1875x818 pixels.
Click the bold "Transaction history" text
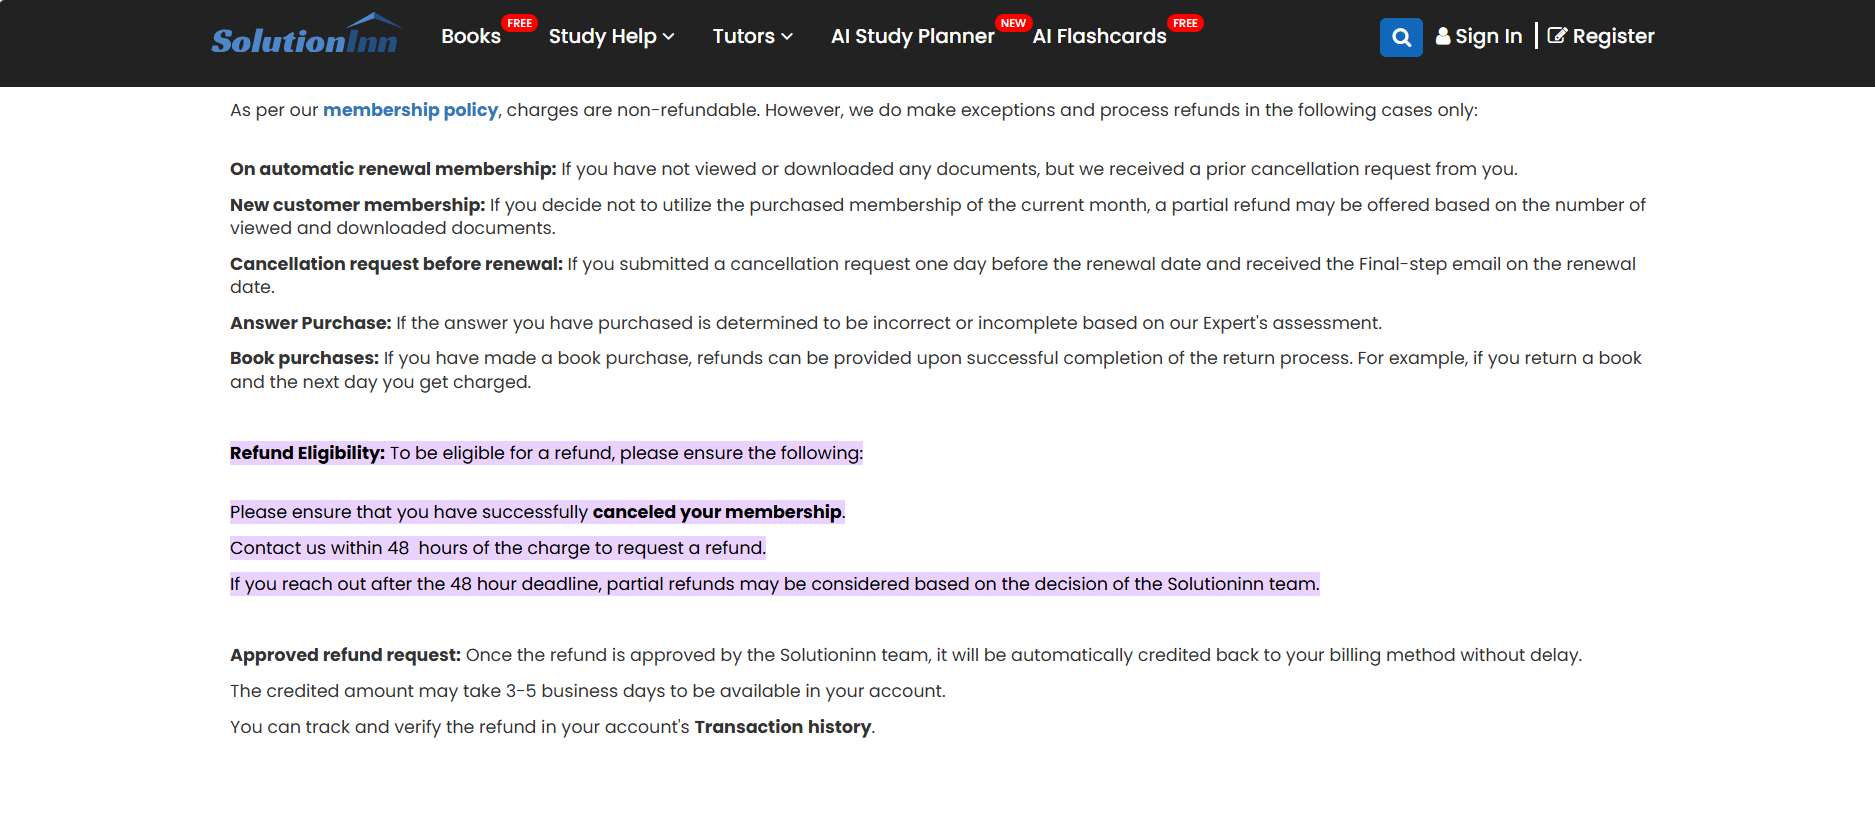coord(782,727)
